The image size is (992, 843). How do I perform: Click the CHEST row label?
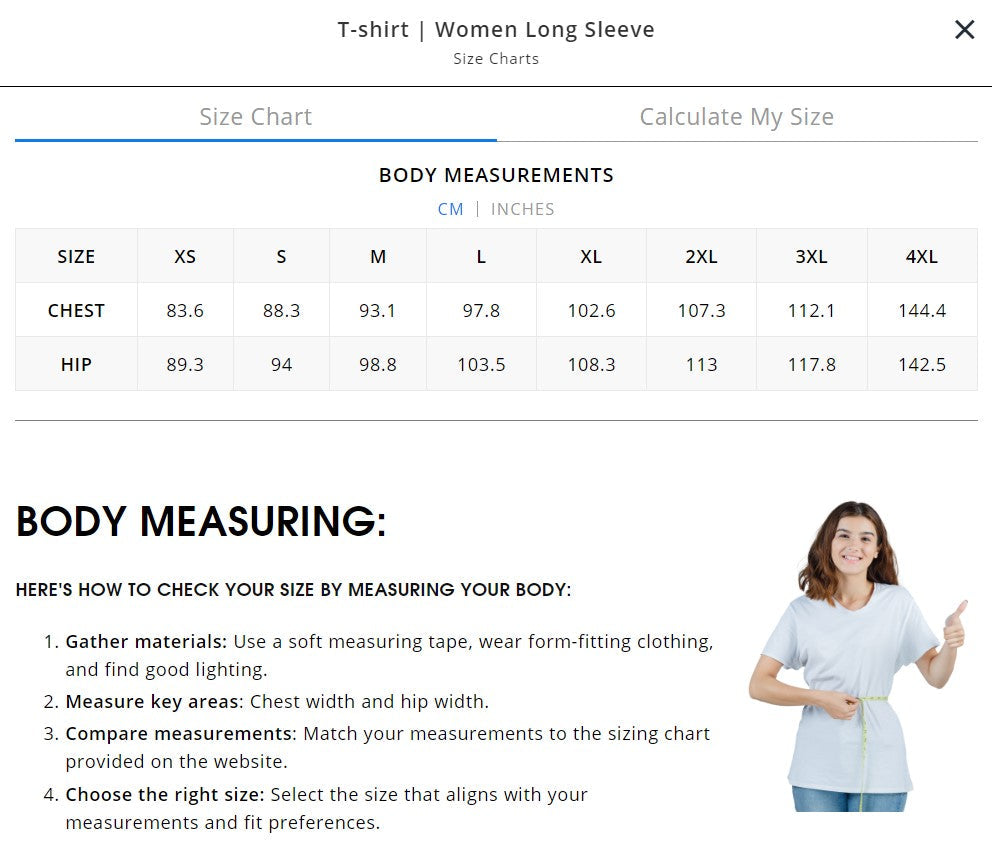tap(76, 310)
